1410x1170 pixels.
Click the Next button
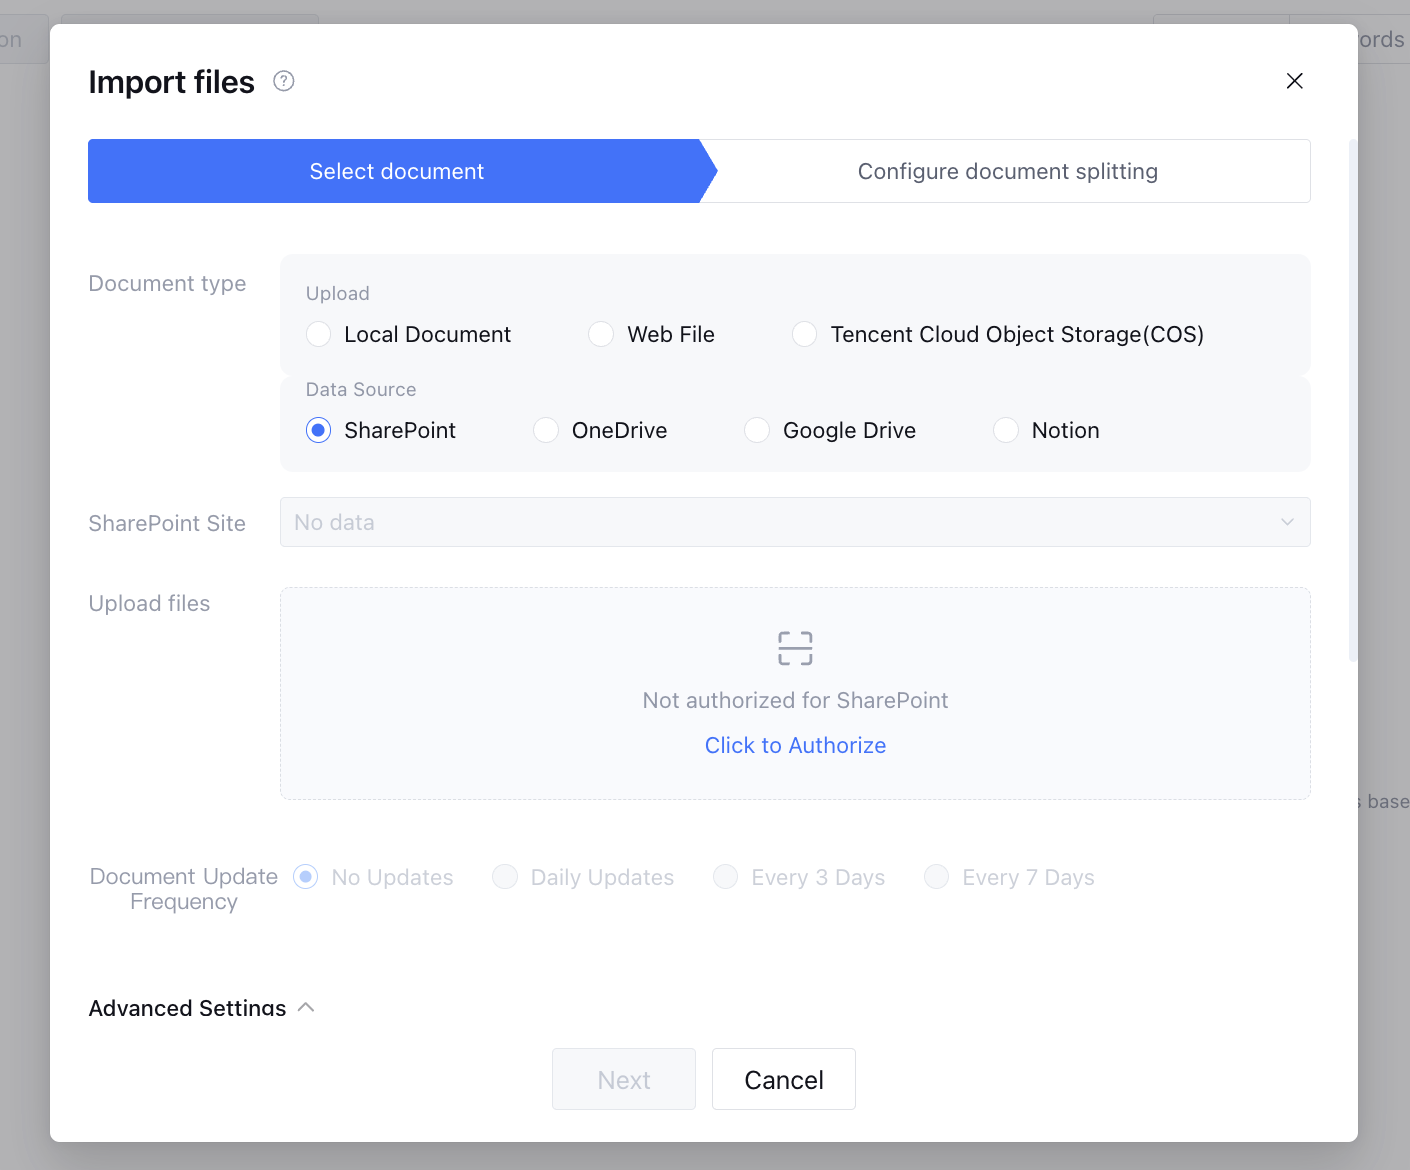pyautogui.click(x=623, y=1079)
